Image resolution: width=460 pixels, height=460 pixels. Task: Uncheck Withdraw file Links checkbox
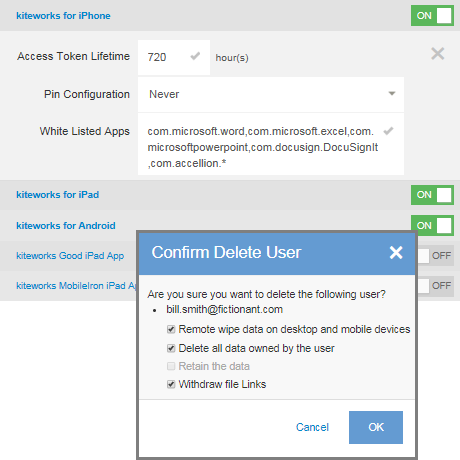tap(171, 384)
